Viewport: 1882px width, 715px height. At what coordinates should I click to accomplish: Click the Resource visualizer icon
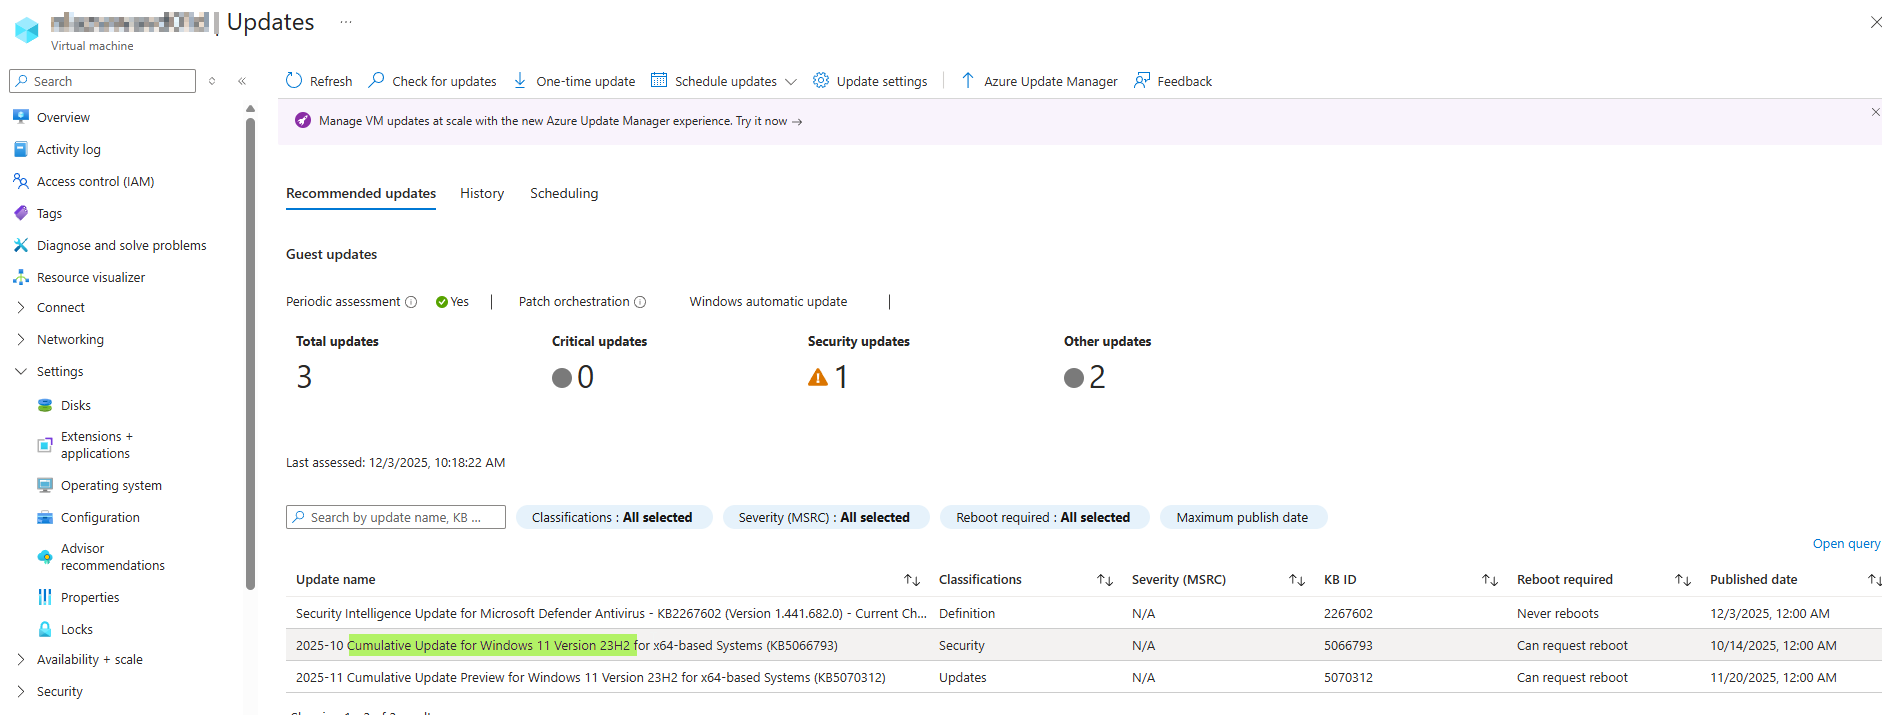pos(21,277)
